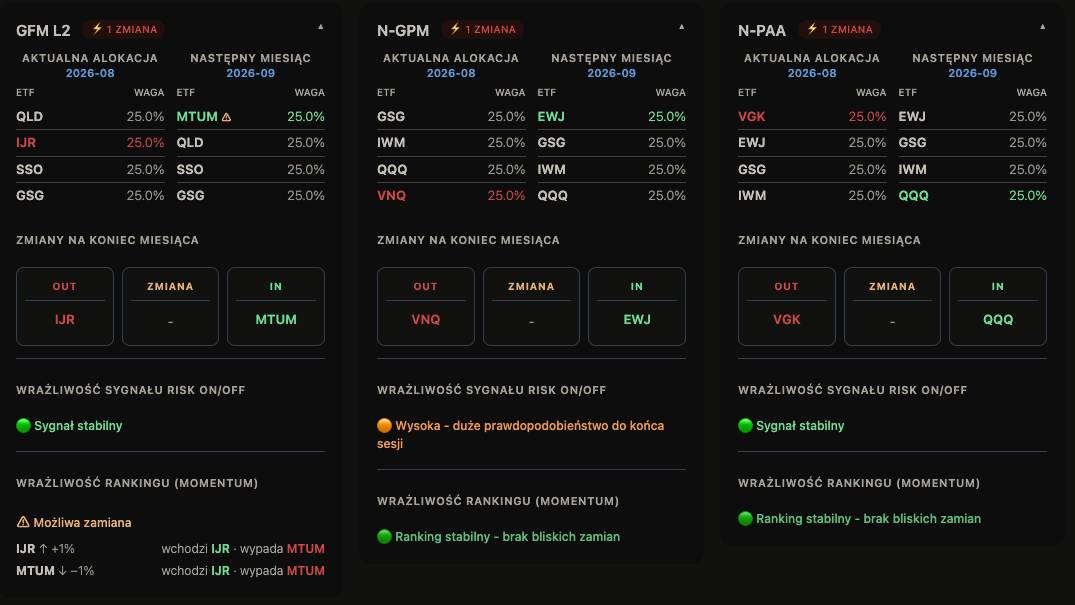This screenshot has width=1075, height=605.
Task: Click WRAŻLIWOŚĆ RANKINGU (MOMENTUM) heading in N-GPM
Action: 498,501
